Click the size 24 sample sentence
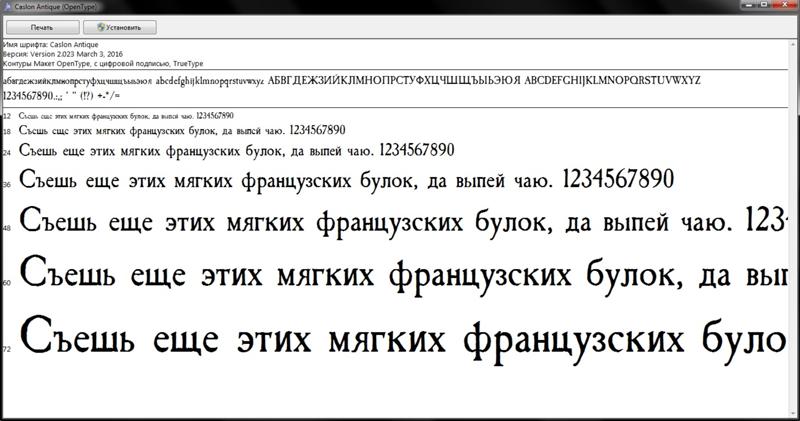Viewport: 800px width, 421px height. click(x=237, y=150)
